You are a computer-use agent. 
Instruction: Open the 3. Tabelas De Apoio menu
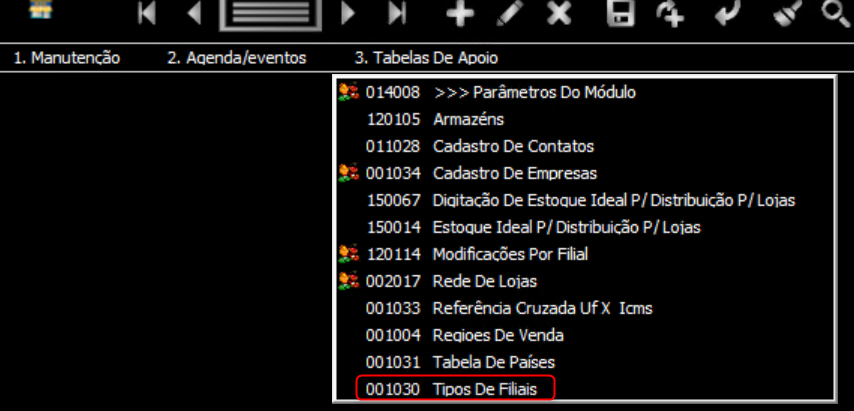[426, 58]
